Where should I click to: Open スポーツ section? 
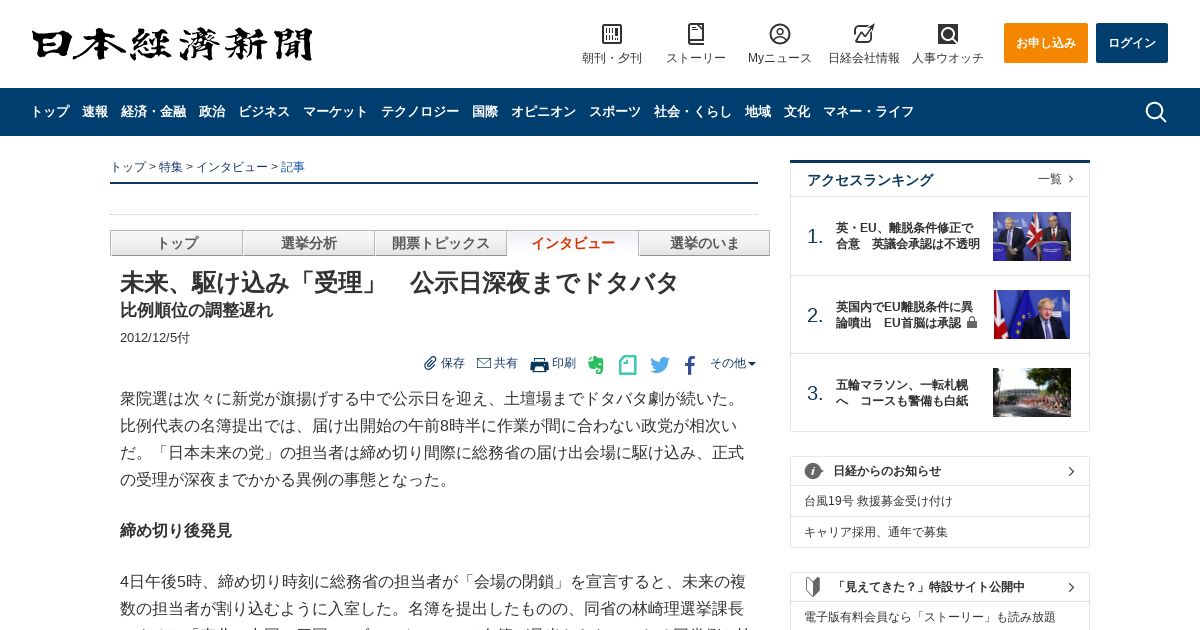(x=615, y=112)
